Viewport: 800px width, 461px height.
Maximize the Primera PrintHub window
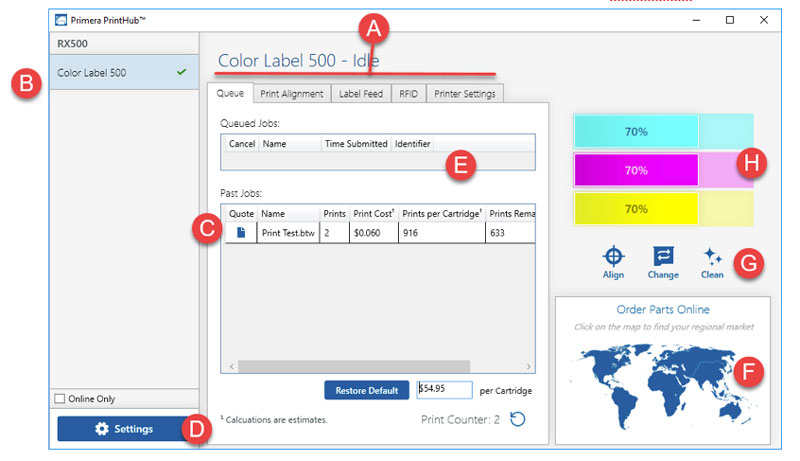coord(730,20)
